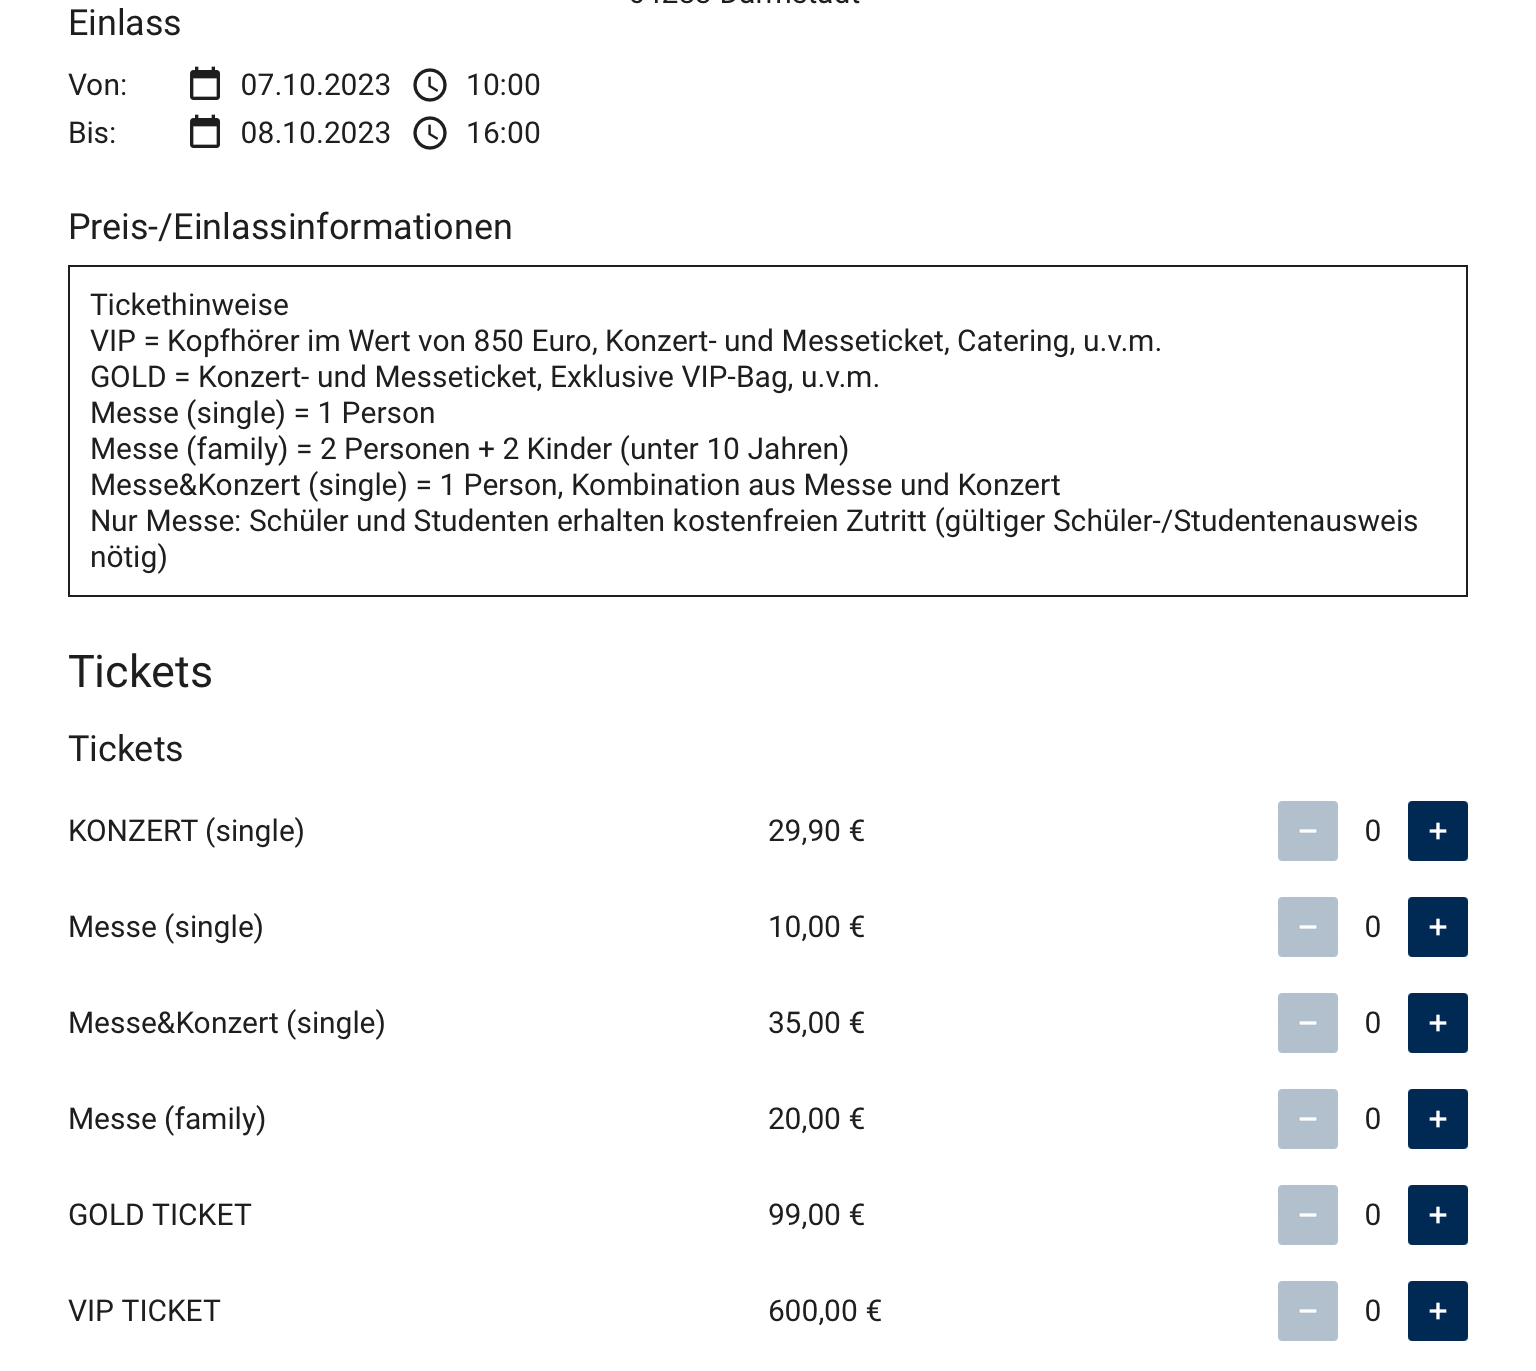The image size is (1536, 1371).
Task: Increase GOLD TICKET quantity
Action: [x=1437, y=1215]
